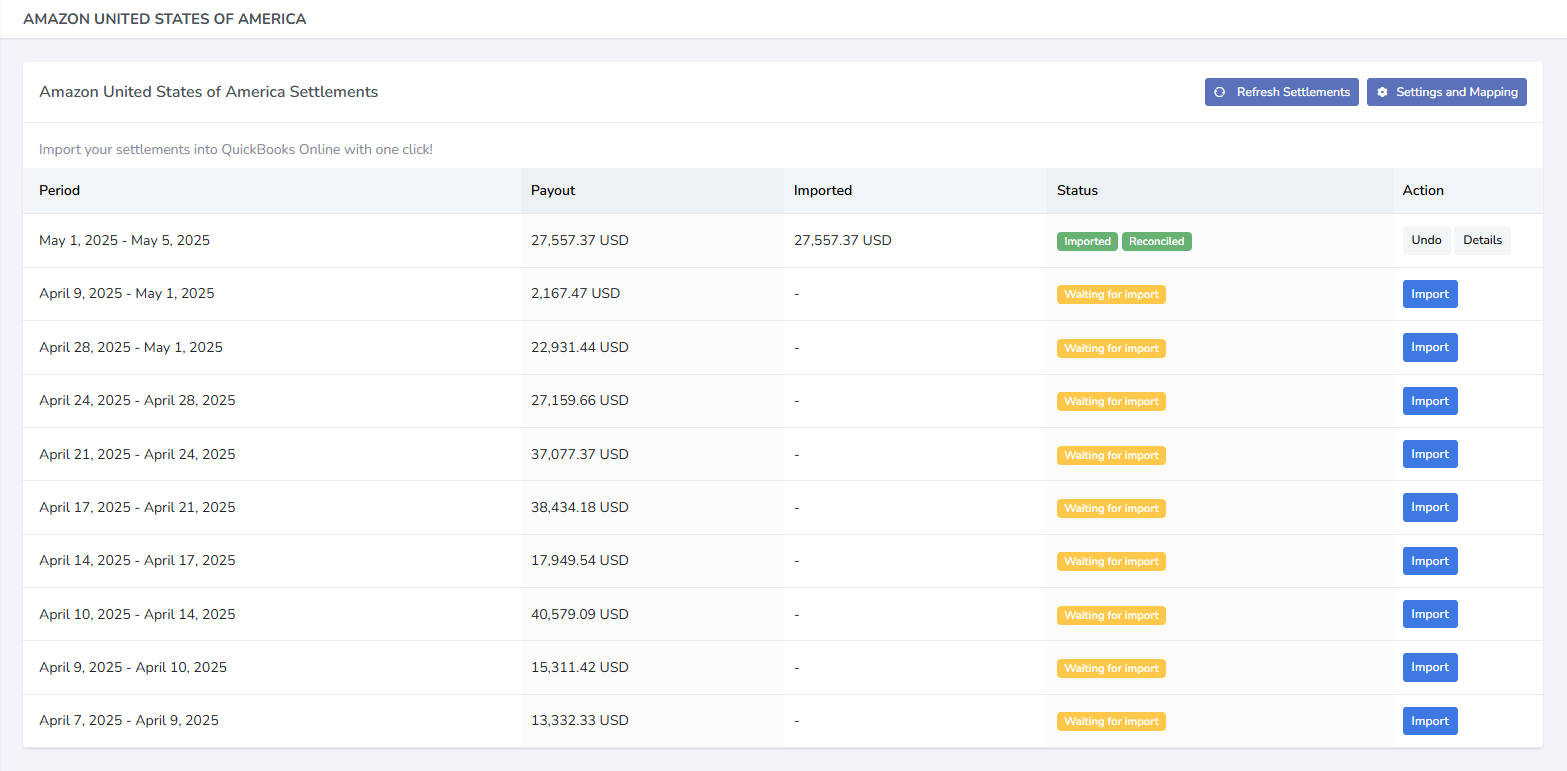Screen dimensions: 1567x771
Task: Click the Status column header
Action: (1077, 190)
